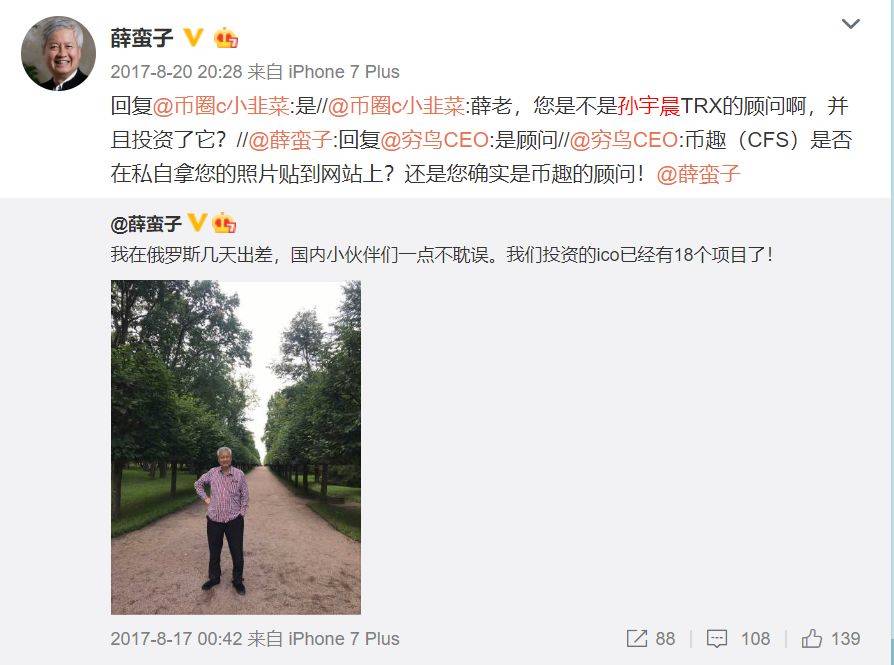Open the @薛蛮子 quoted post author link
The width and height of the screenshot is (894, 665).
pos(146,224)
